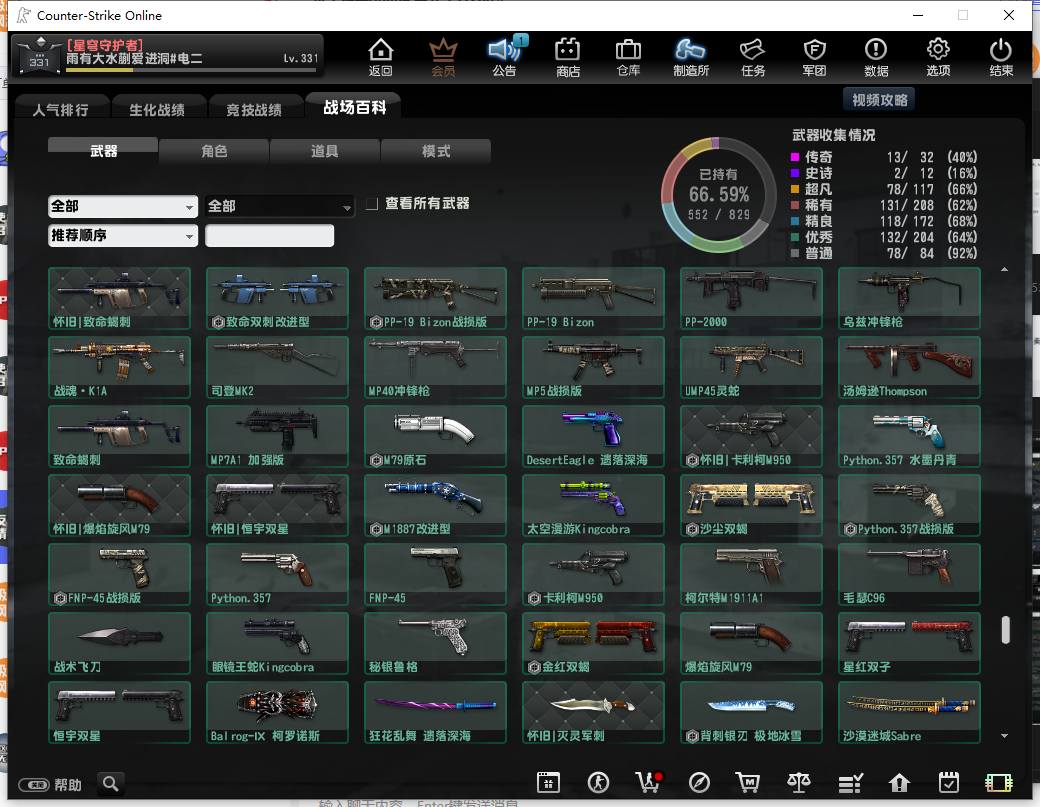Select the 战术飞刀 knife card
This screenshot has width=1040, height=807.
pos(119,643)
